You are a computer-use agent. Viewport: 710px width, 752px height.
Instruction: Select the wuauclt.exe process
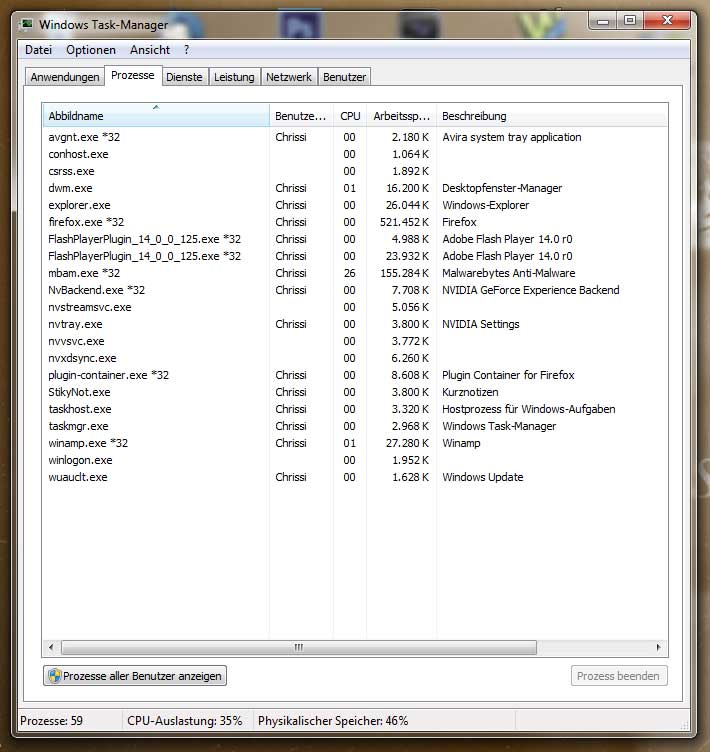355,477
